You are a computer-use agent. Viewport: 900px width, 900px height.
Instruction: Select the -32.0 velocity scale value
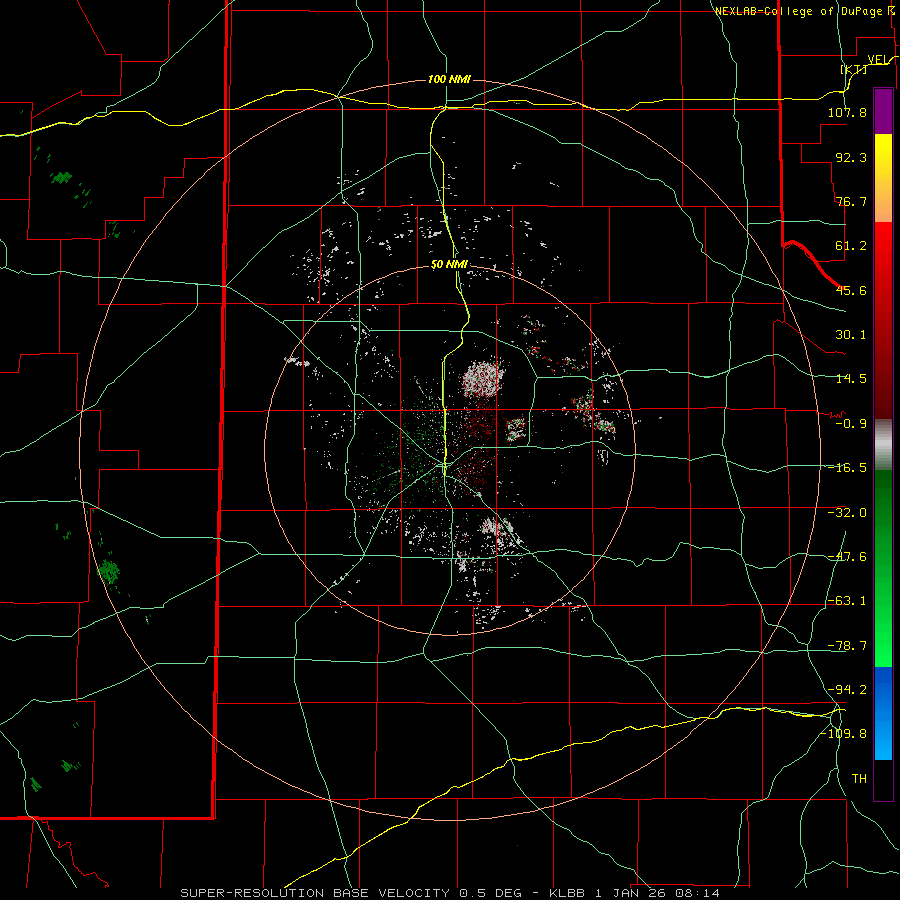pyautogui.click(x=847, y=512)
